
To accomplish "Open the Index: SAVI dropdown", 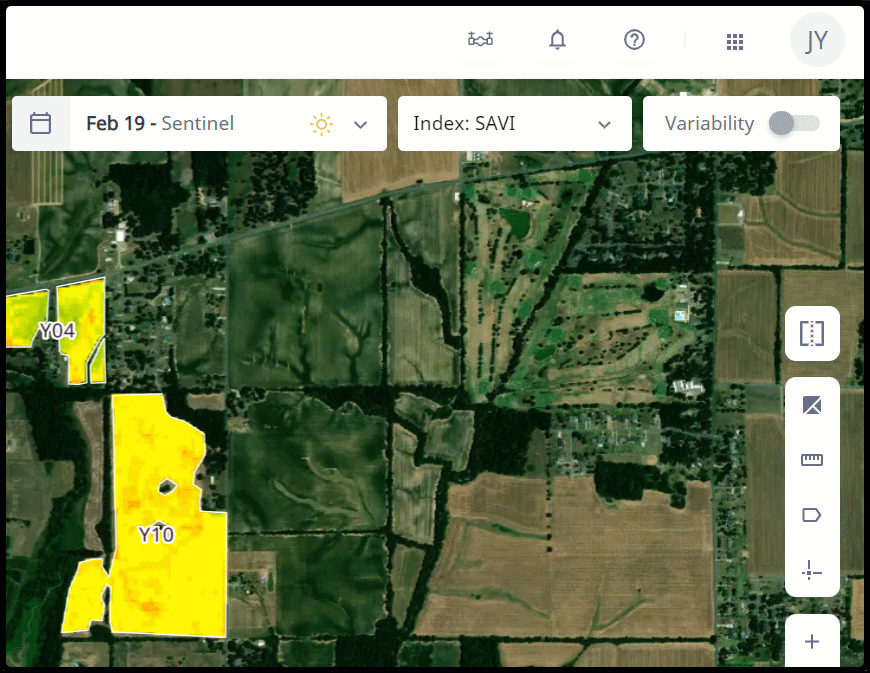I will [514, 124].
